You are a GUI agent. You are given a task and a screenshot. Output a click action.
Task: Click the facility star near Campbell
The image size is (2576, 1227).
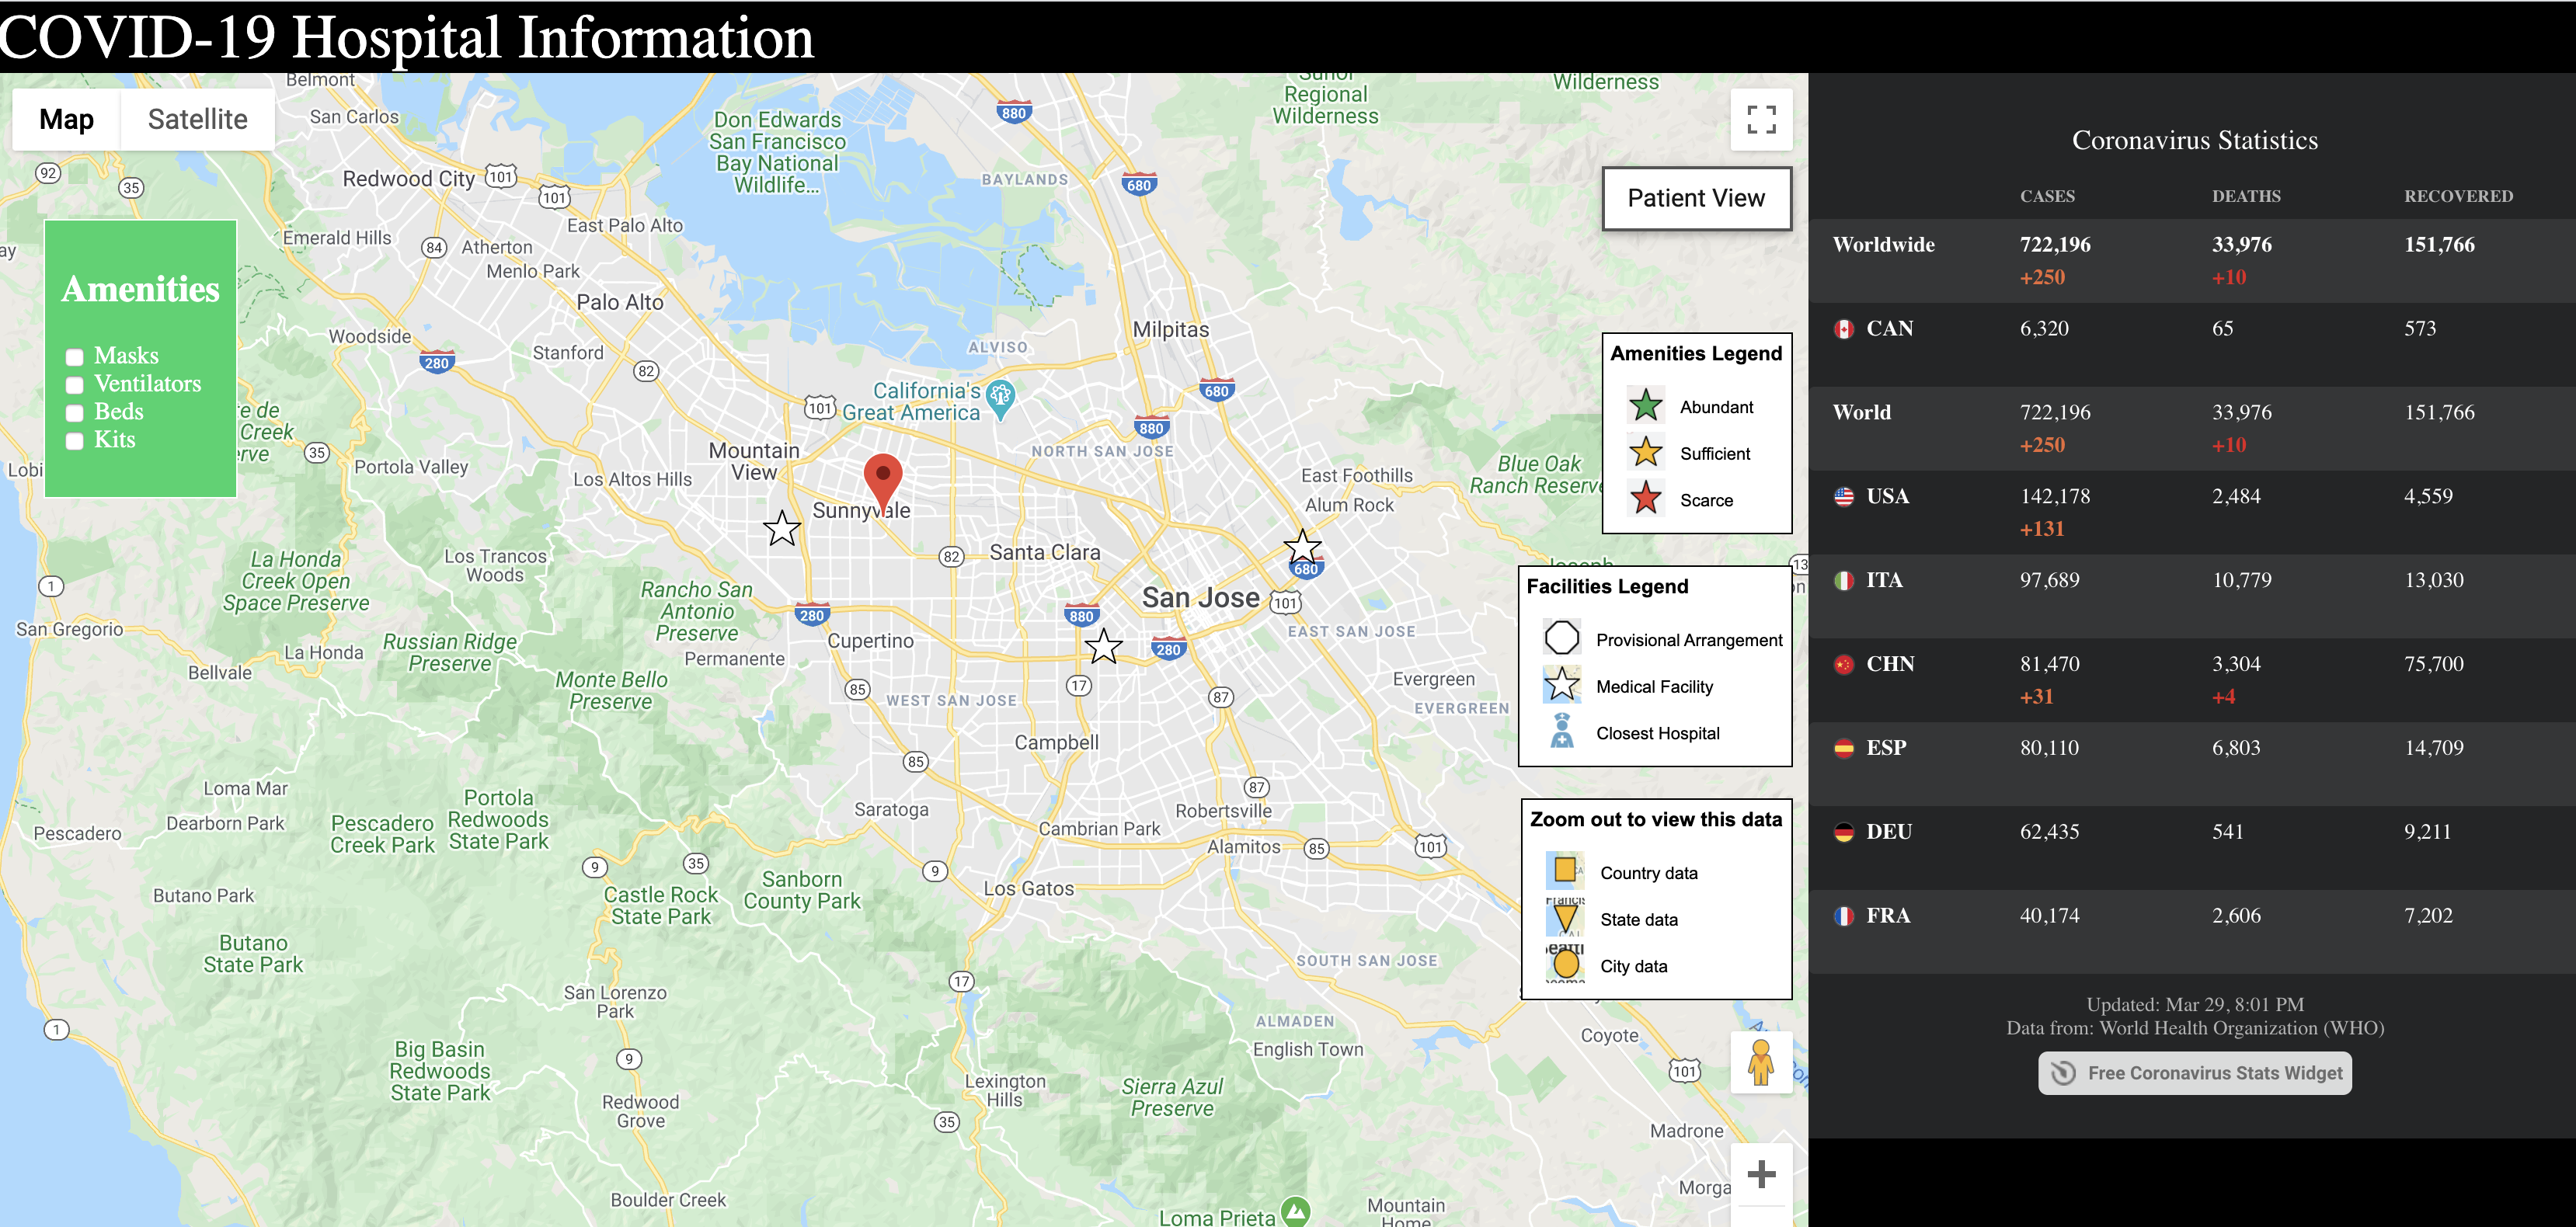point(1103,647)
